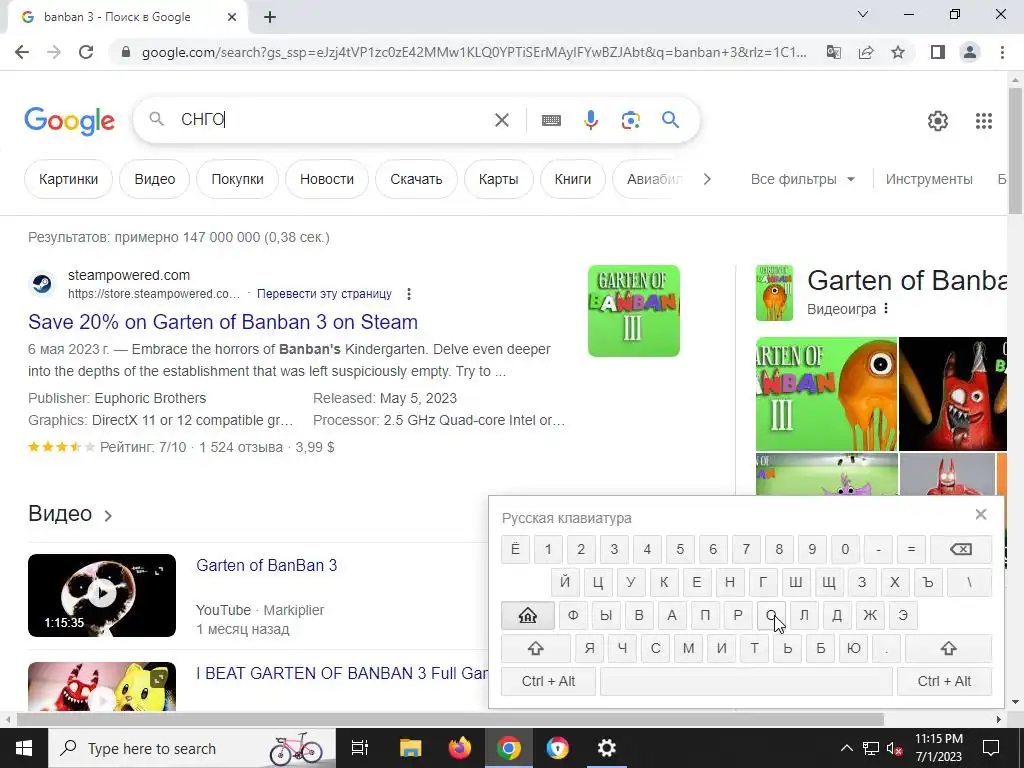This screenshot has height=768, width=1024.
Task: Close the banban 3 tab
Action: 232,18
